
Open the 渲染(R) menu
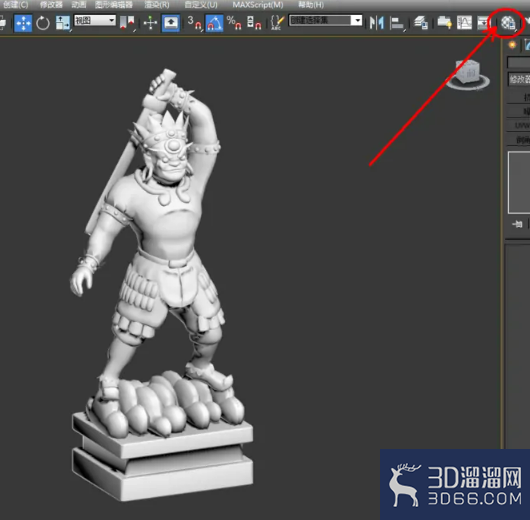(157, 5)
